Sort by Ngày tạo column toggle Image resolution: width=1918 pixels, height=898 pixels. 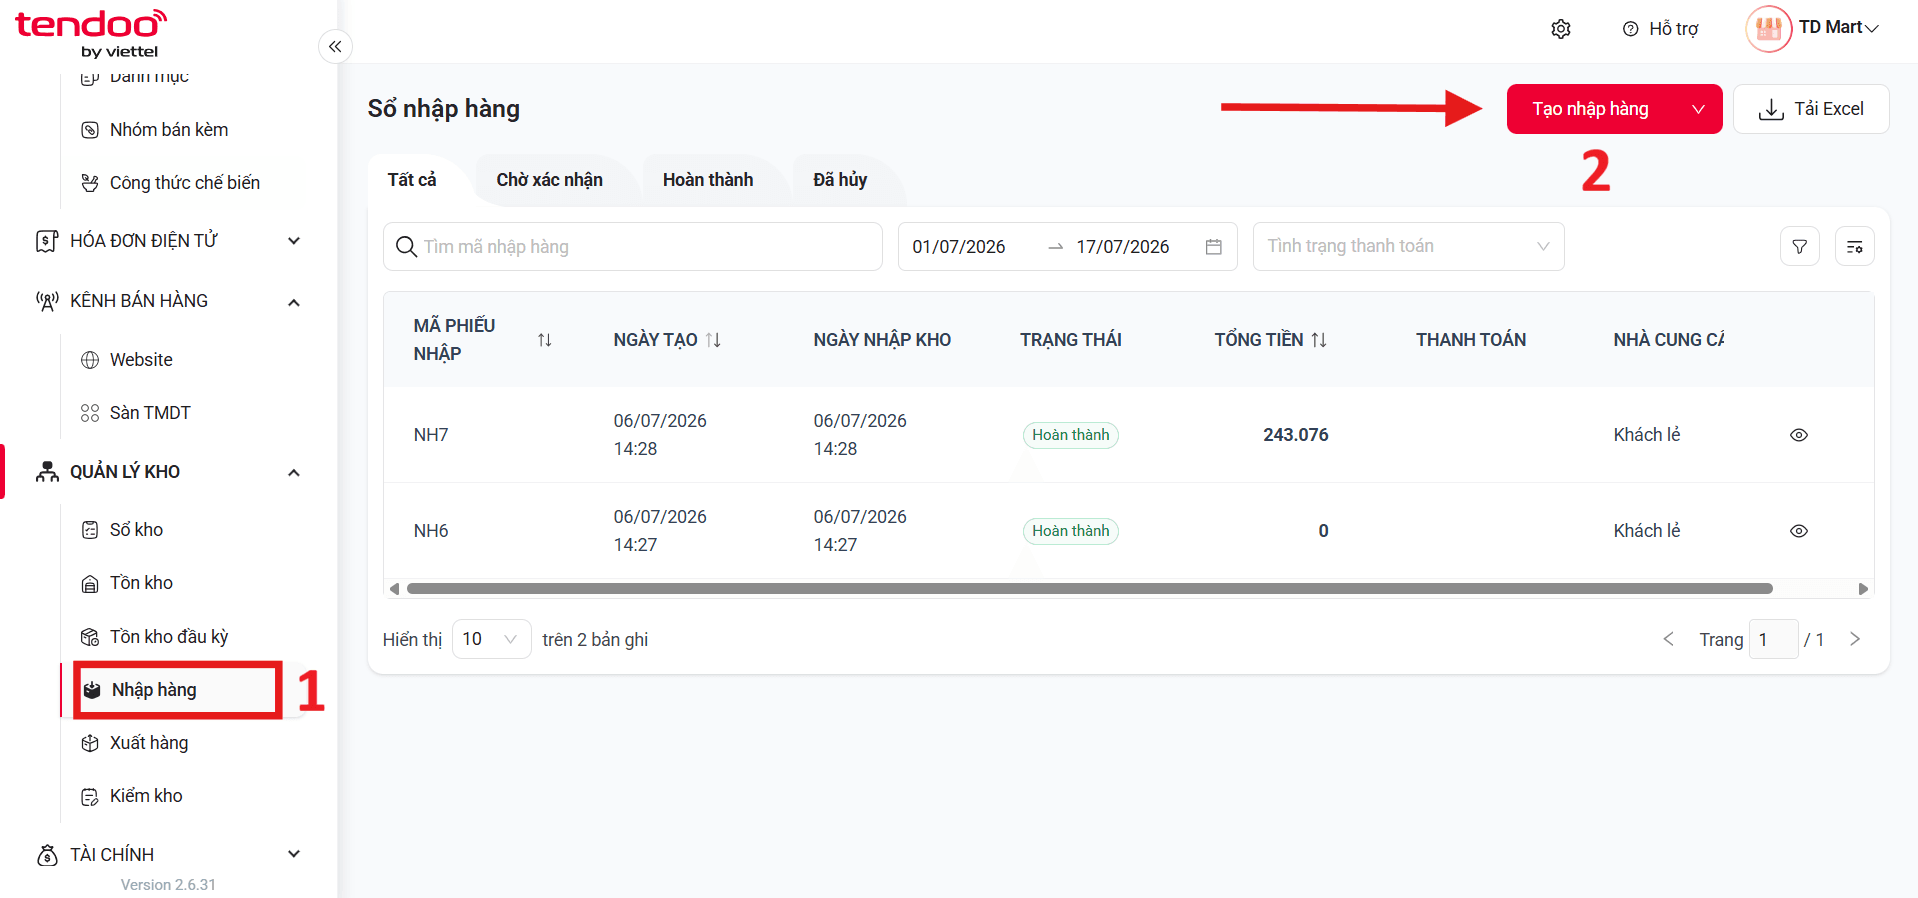pos(713,340)
